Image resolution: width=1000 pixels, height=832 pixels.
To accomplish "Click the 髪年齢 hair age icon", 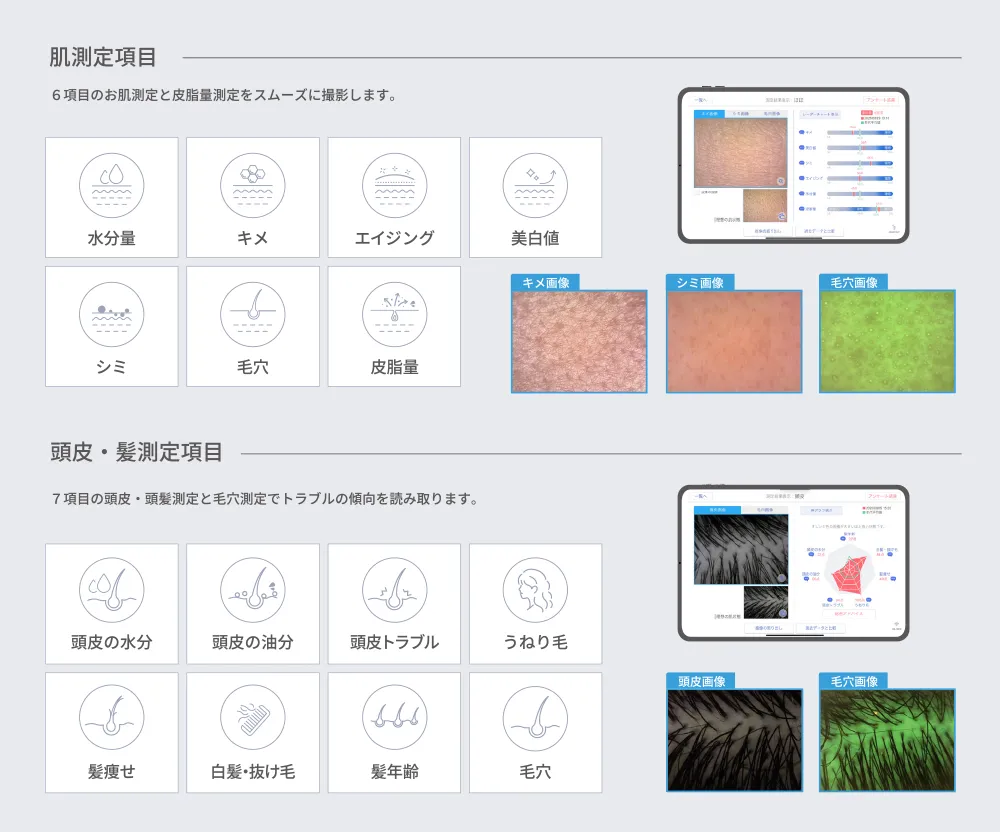I will 394,732.
